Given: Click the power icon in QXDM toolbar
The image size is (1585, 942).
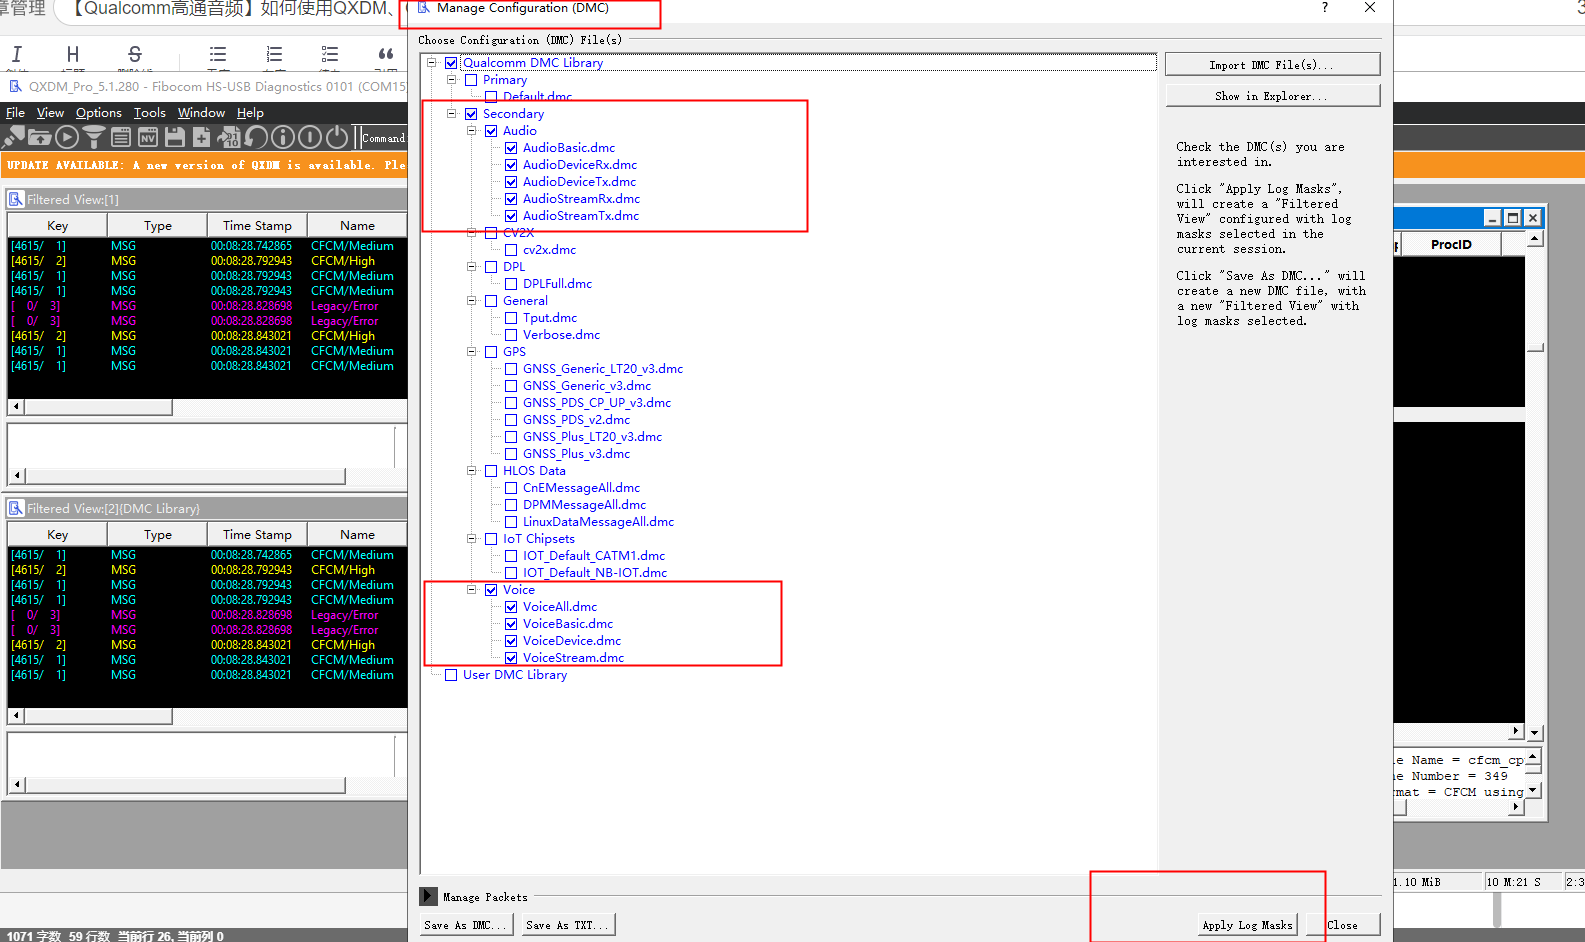Looking at the screenshot, I should coord(337,137).
